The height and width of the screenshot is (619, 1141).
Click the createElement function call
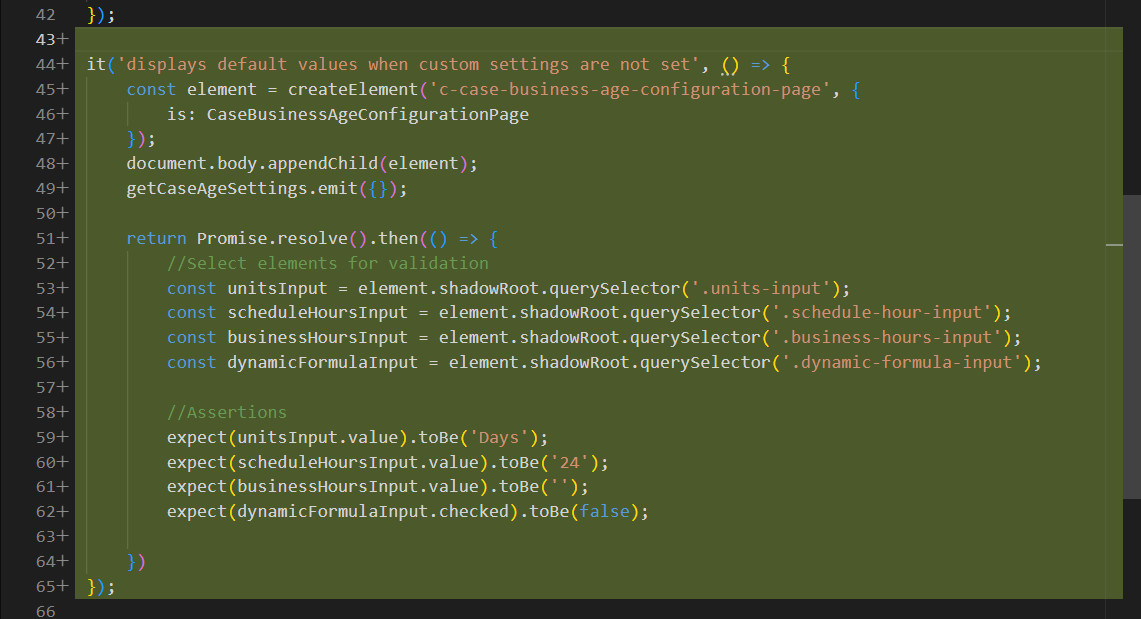point(352,89)
